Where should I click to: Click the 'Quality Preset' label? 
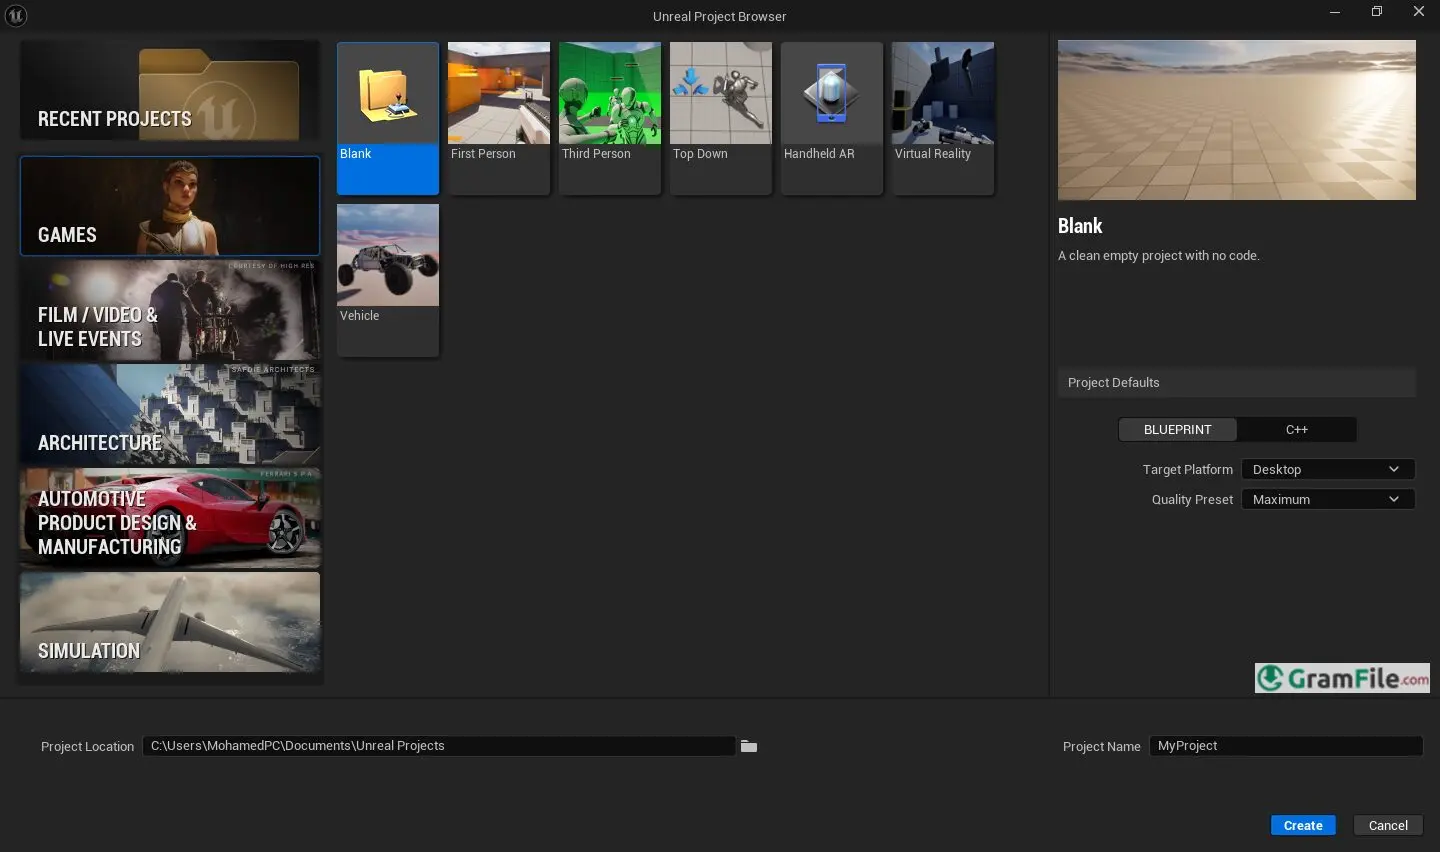pos(1192,499)
